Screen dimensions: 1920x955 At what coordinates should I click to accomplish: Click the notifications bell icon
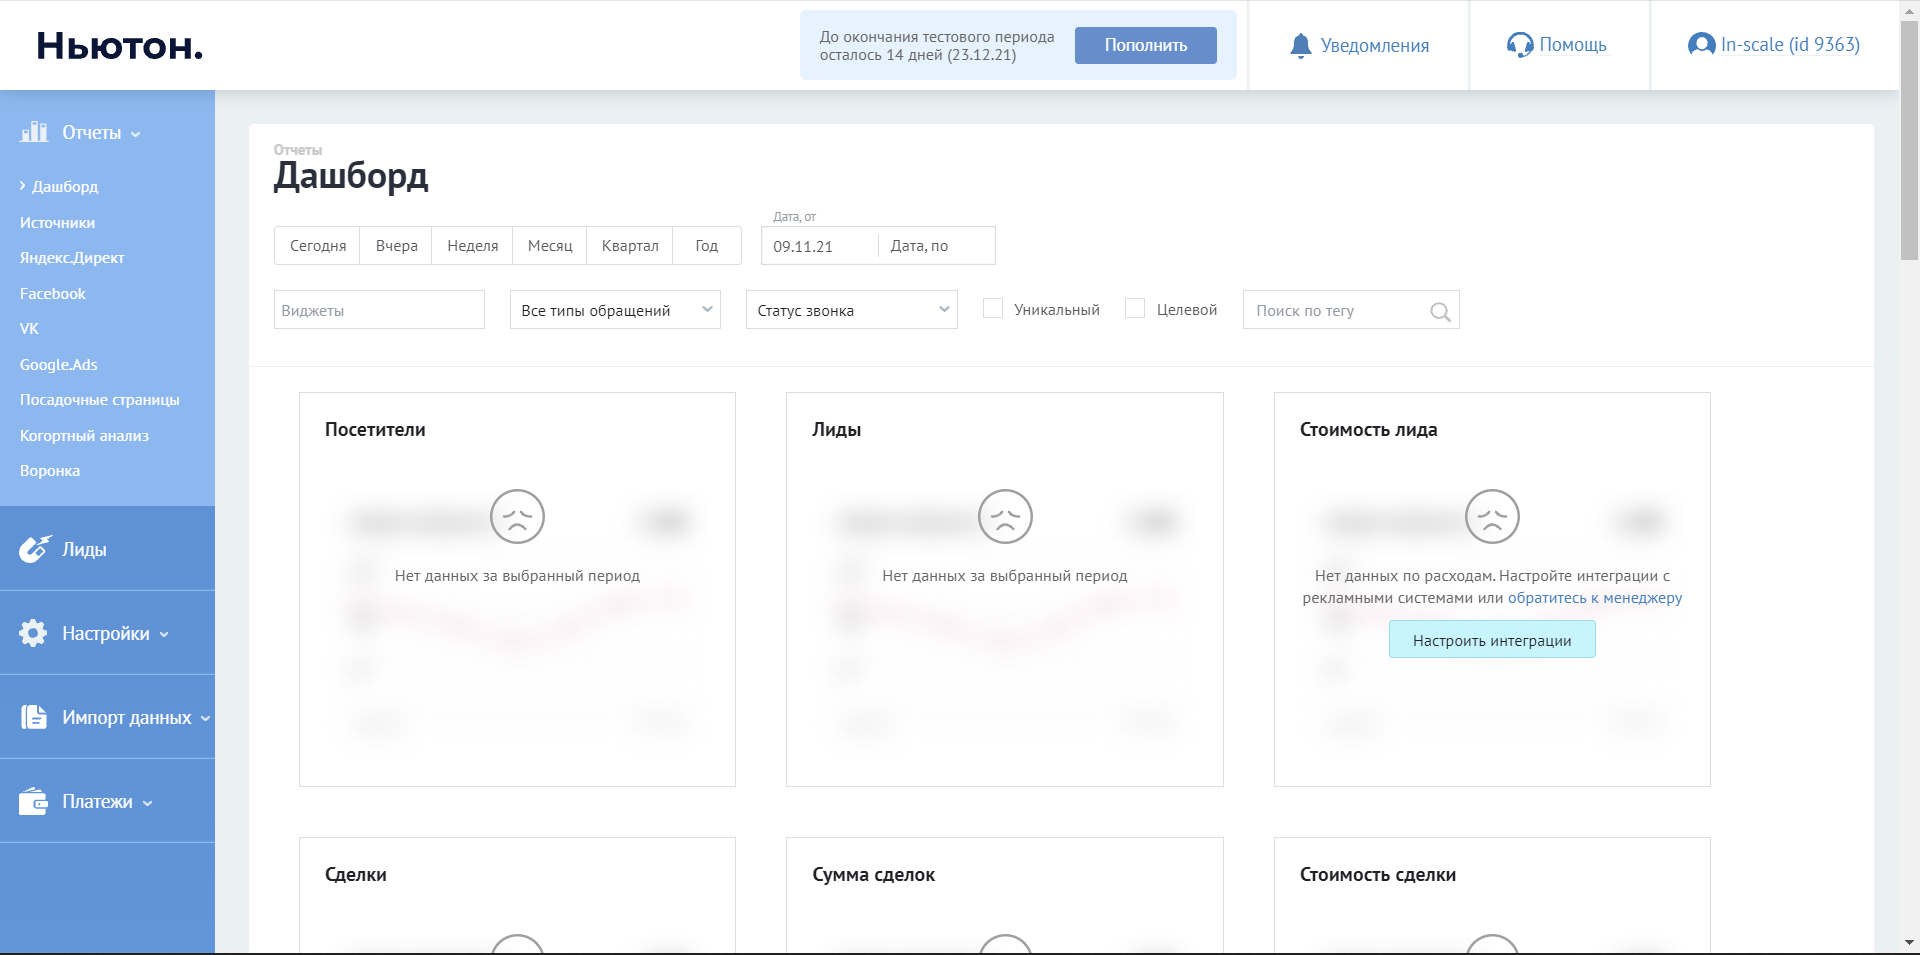point(1300,46)
